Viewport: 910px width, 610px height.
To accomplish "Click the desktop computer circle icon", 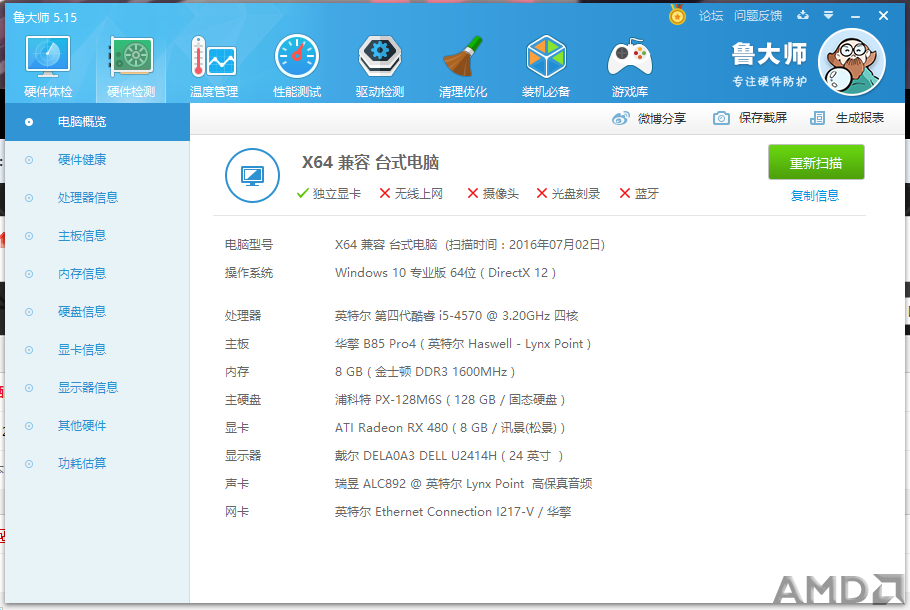I will (252, 175).
